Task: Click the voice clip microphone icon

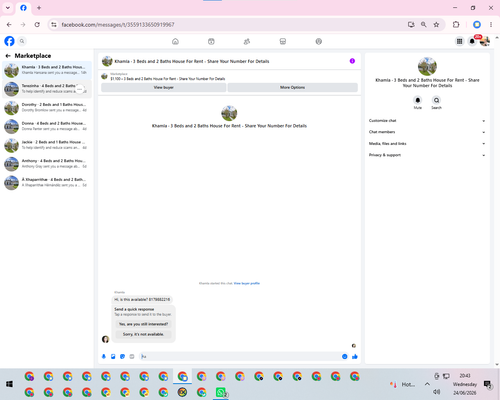Action: [x=104, y=356]
